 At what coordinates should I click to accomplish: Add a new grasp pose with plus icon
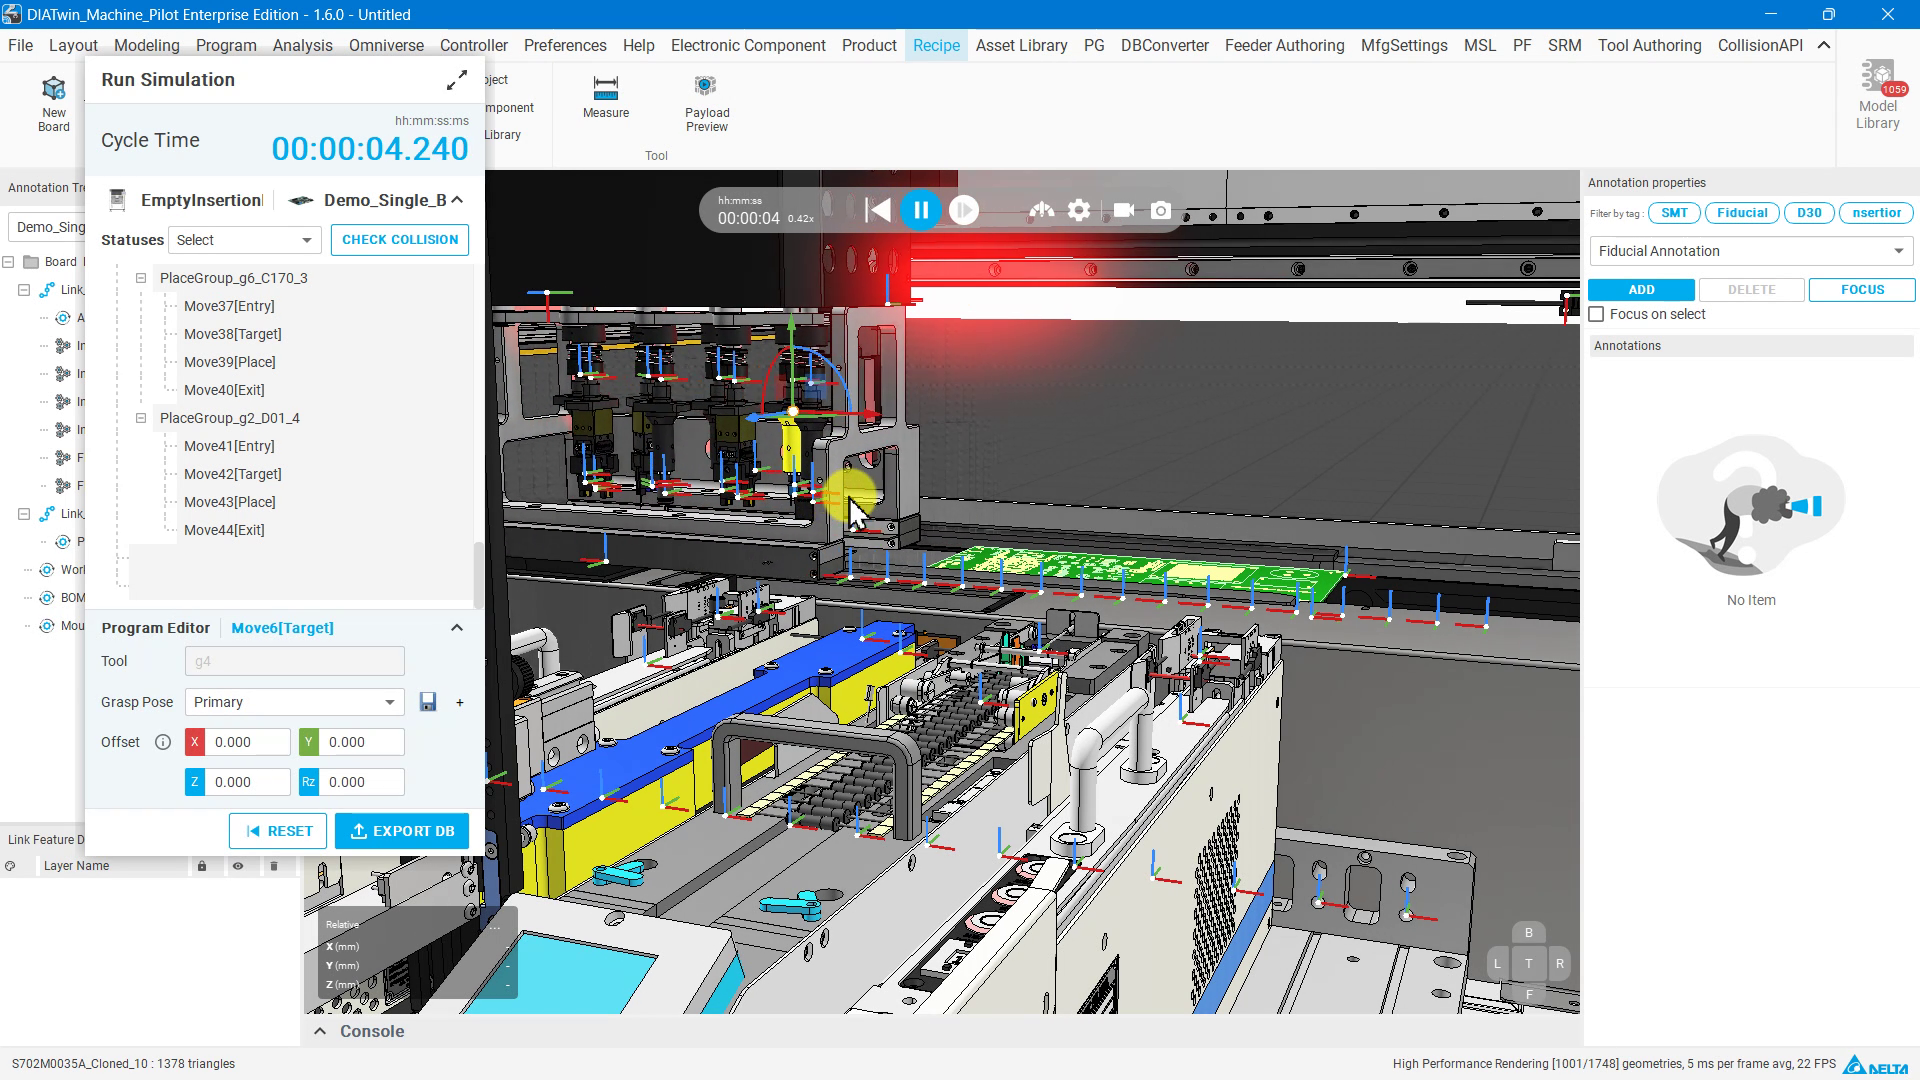tap(460, 703)
